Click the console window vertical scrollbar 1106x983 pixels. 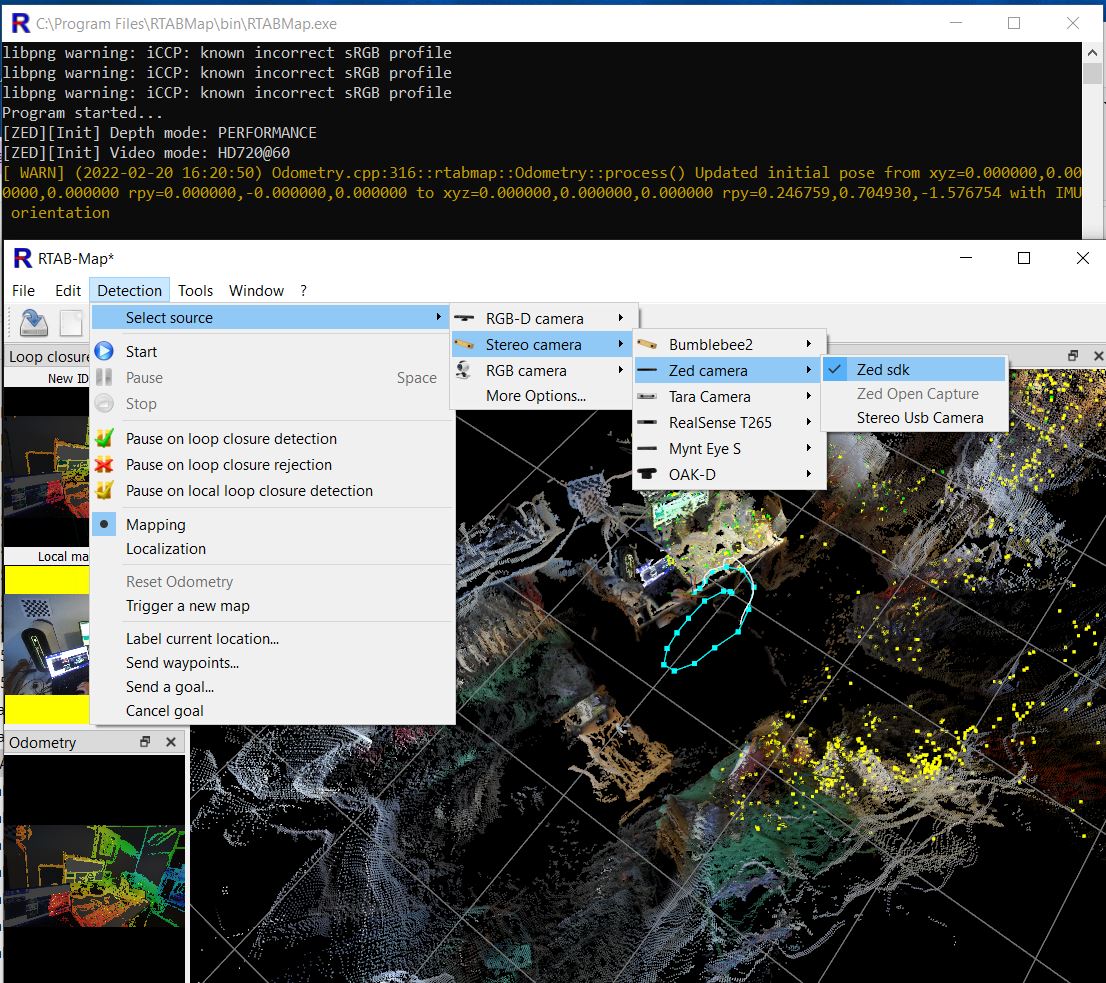pos(1092,75)
